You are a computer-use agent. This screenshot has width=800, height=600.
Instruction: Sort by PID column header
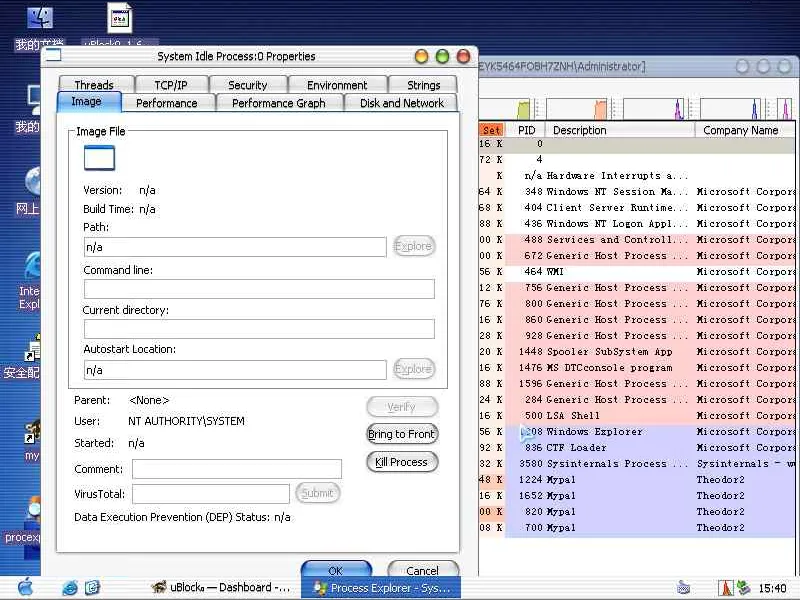pos(527,130)
